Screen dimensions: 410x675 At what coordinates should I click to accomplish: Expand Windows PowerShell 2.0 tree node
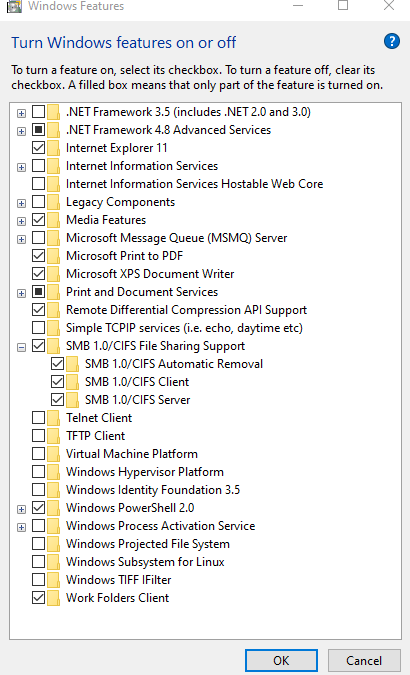(21, 509)
